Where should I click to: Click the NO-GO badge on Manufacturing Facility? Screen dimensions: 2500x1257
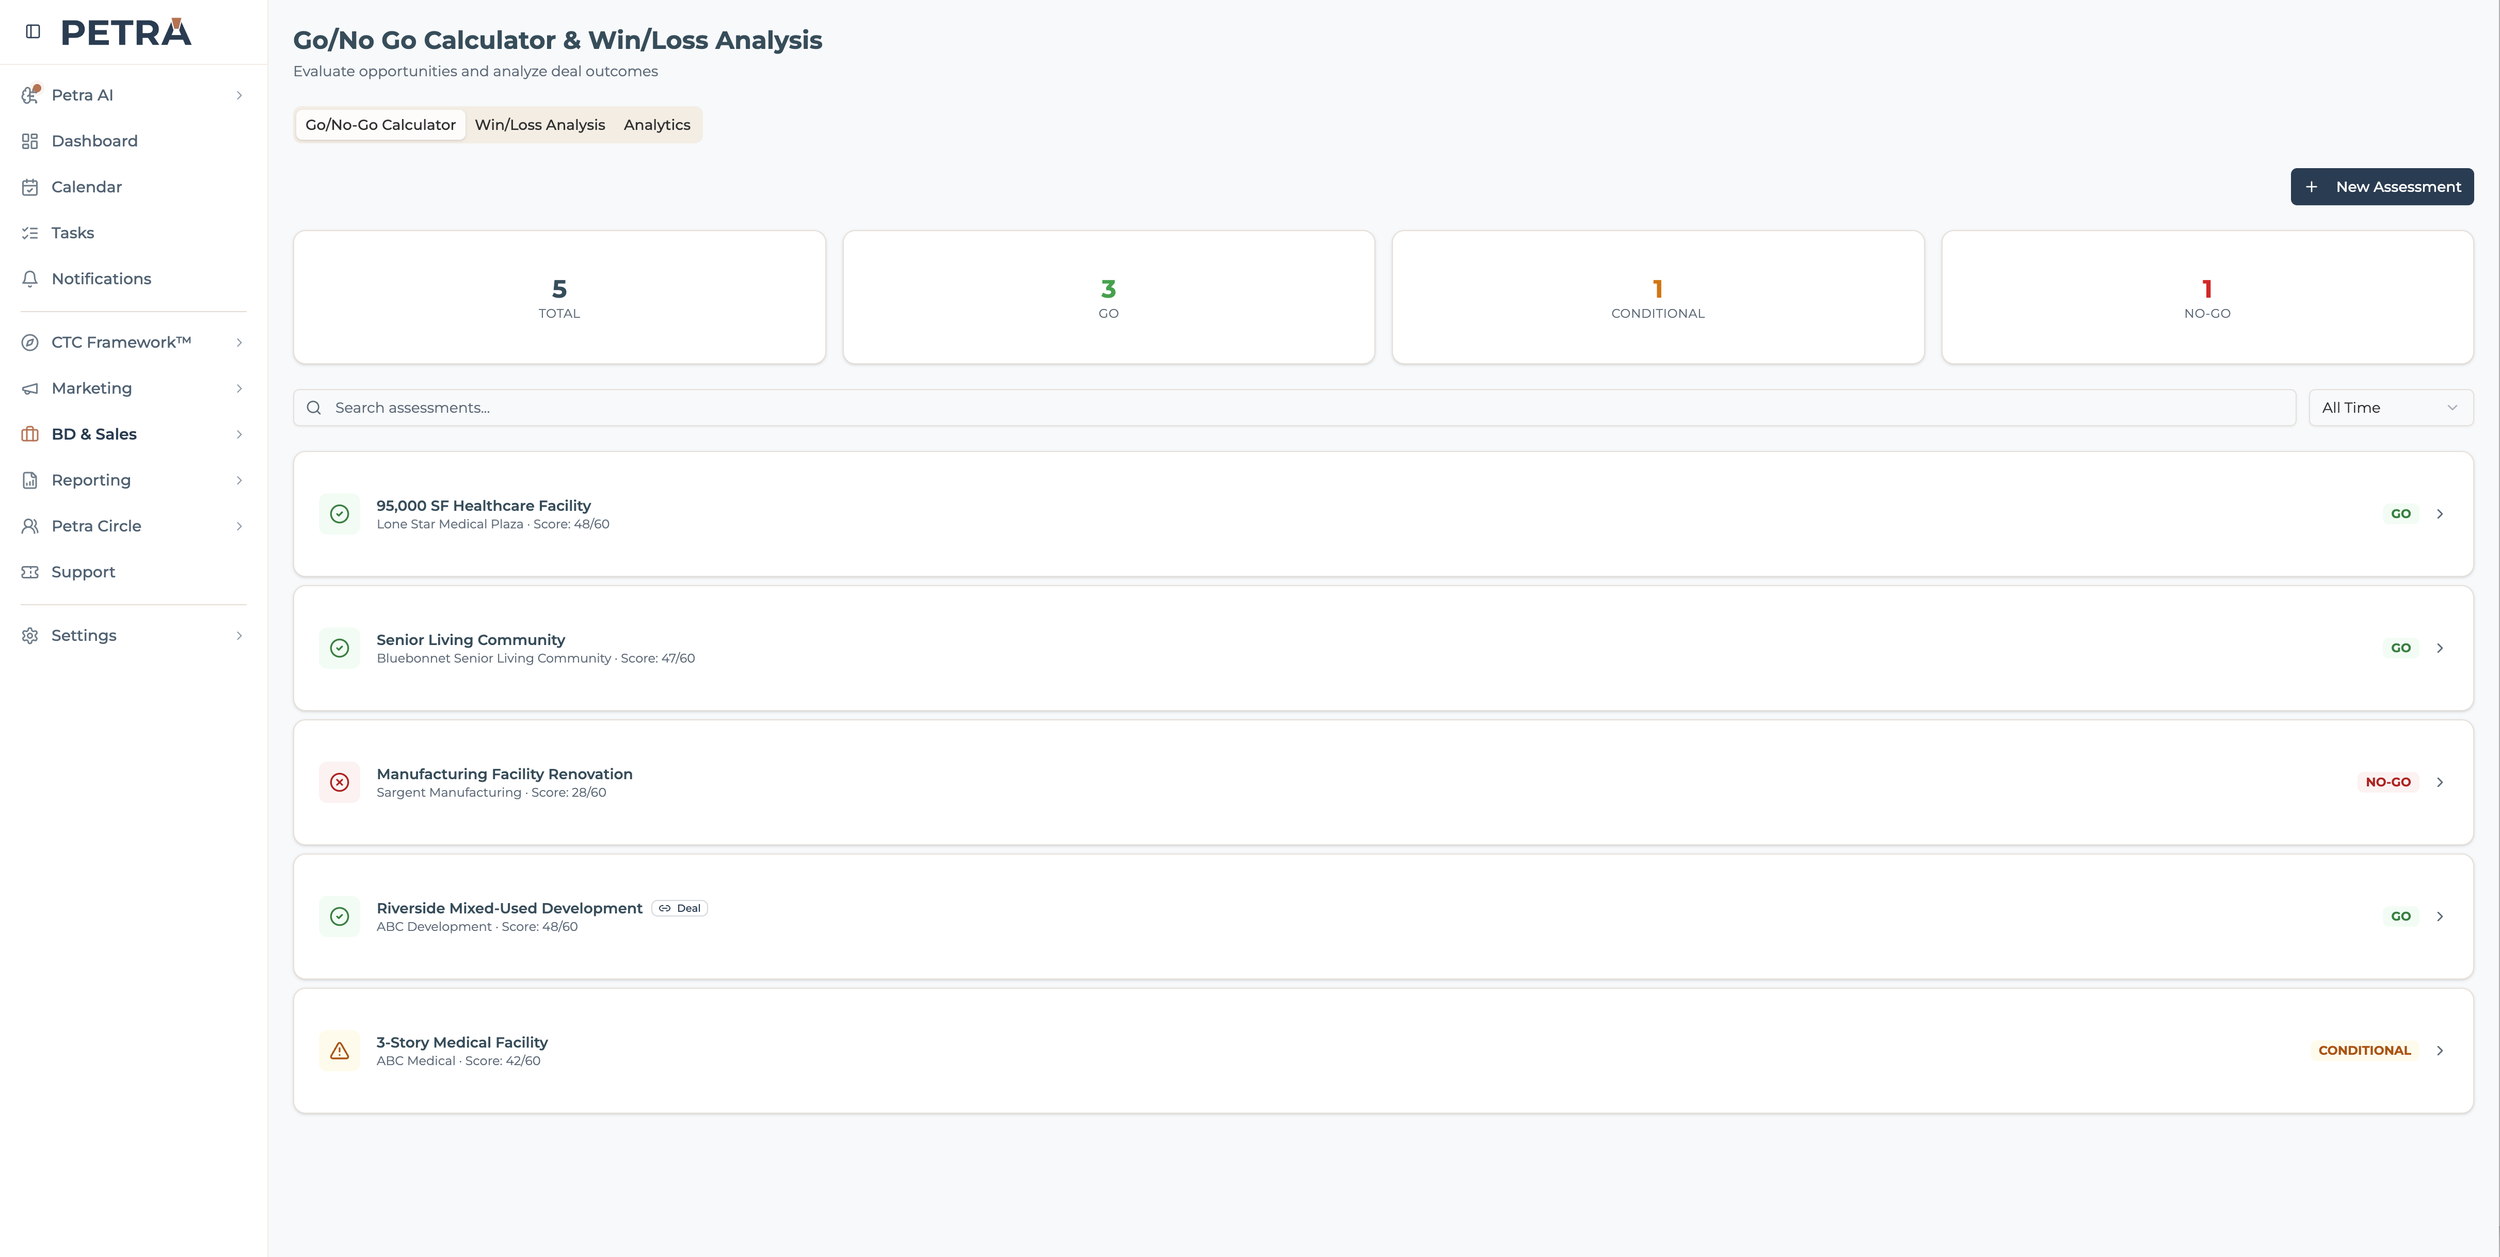pyautogui.click(x=2388, y=782)
